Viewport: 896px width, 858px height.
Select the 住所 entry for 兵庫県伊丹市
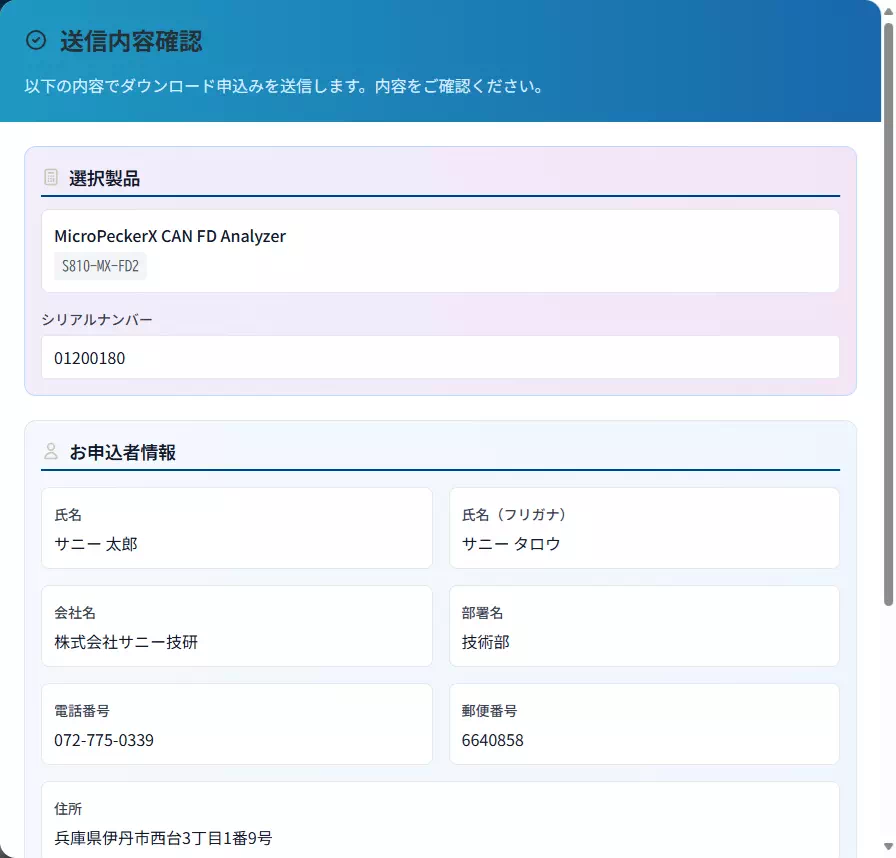440,822
